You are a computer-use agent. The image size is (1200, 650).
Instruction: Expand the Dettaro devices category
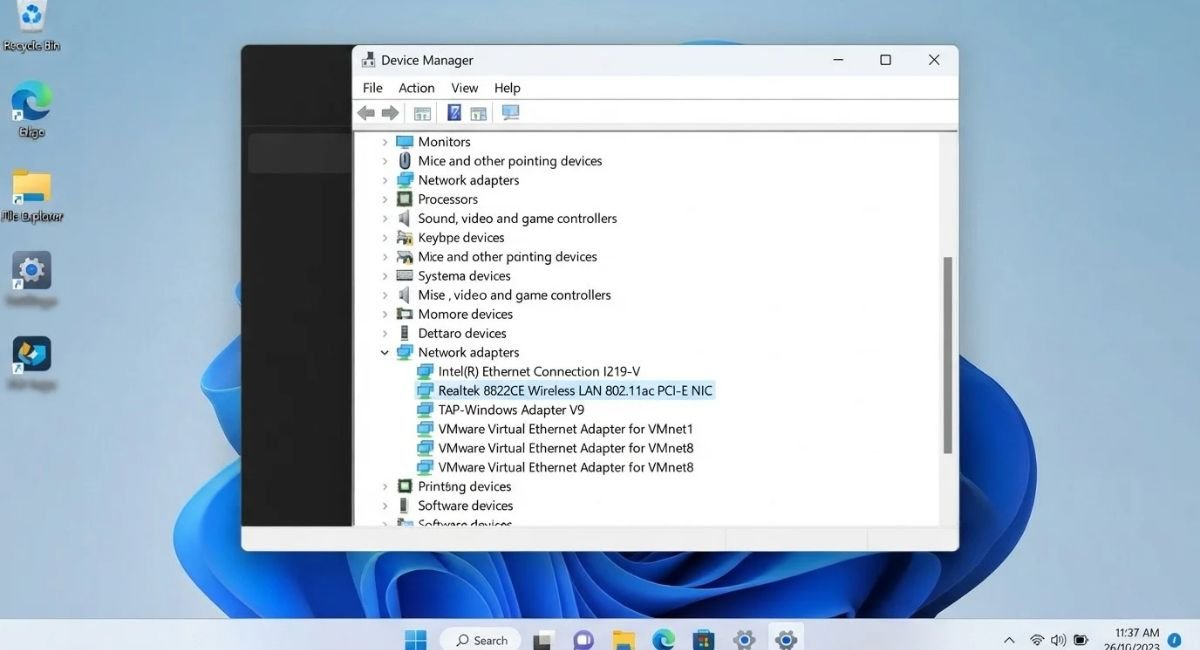(x=385, y=333)
